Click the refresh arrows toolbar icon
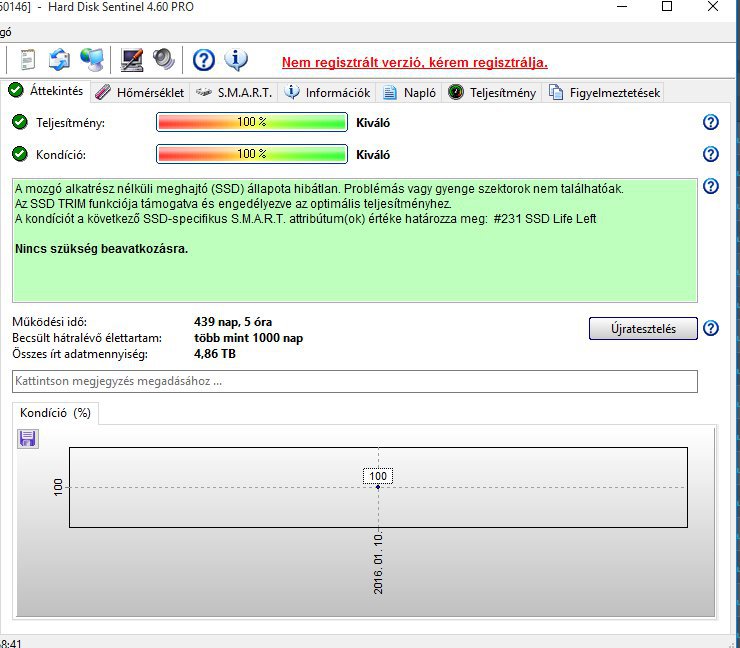Viewport: 740px width, 648px height. click(59, 60)
